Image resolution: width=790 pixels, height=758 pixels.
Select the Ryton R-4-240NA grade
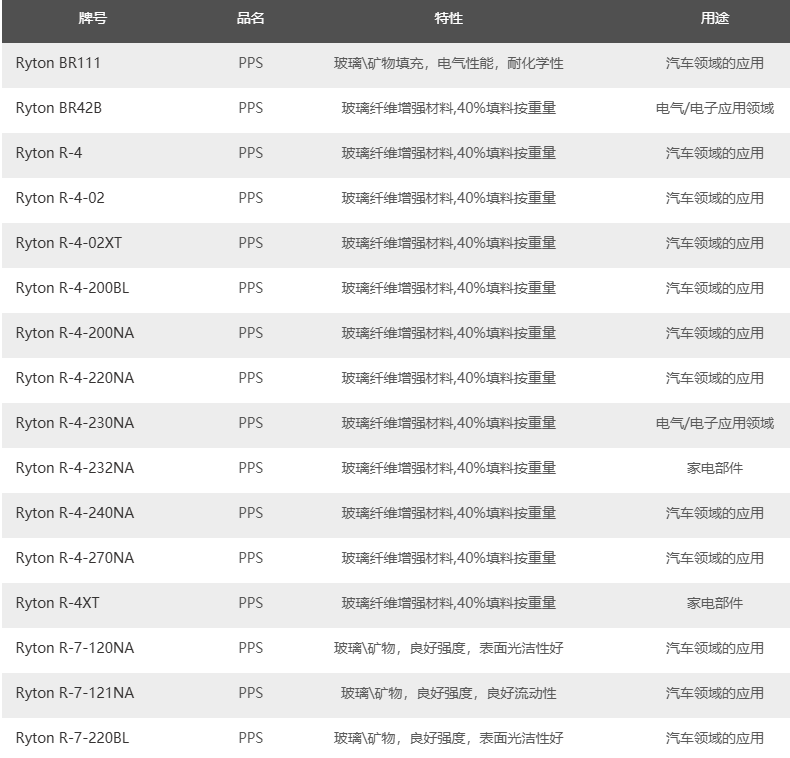pos(74,513)
